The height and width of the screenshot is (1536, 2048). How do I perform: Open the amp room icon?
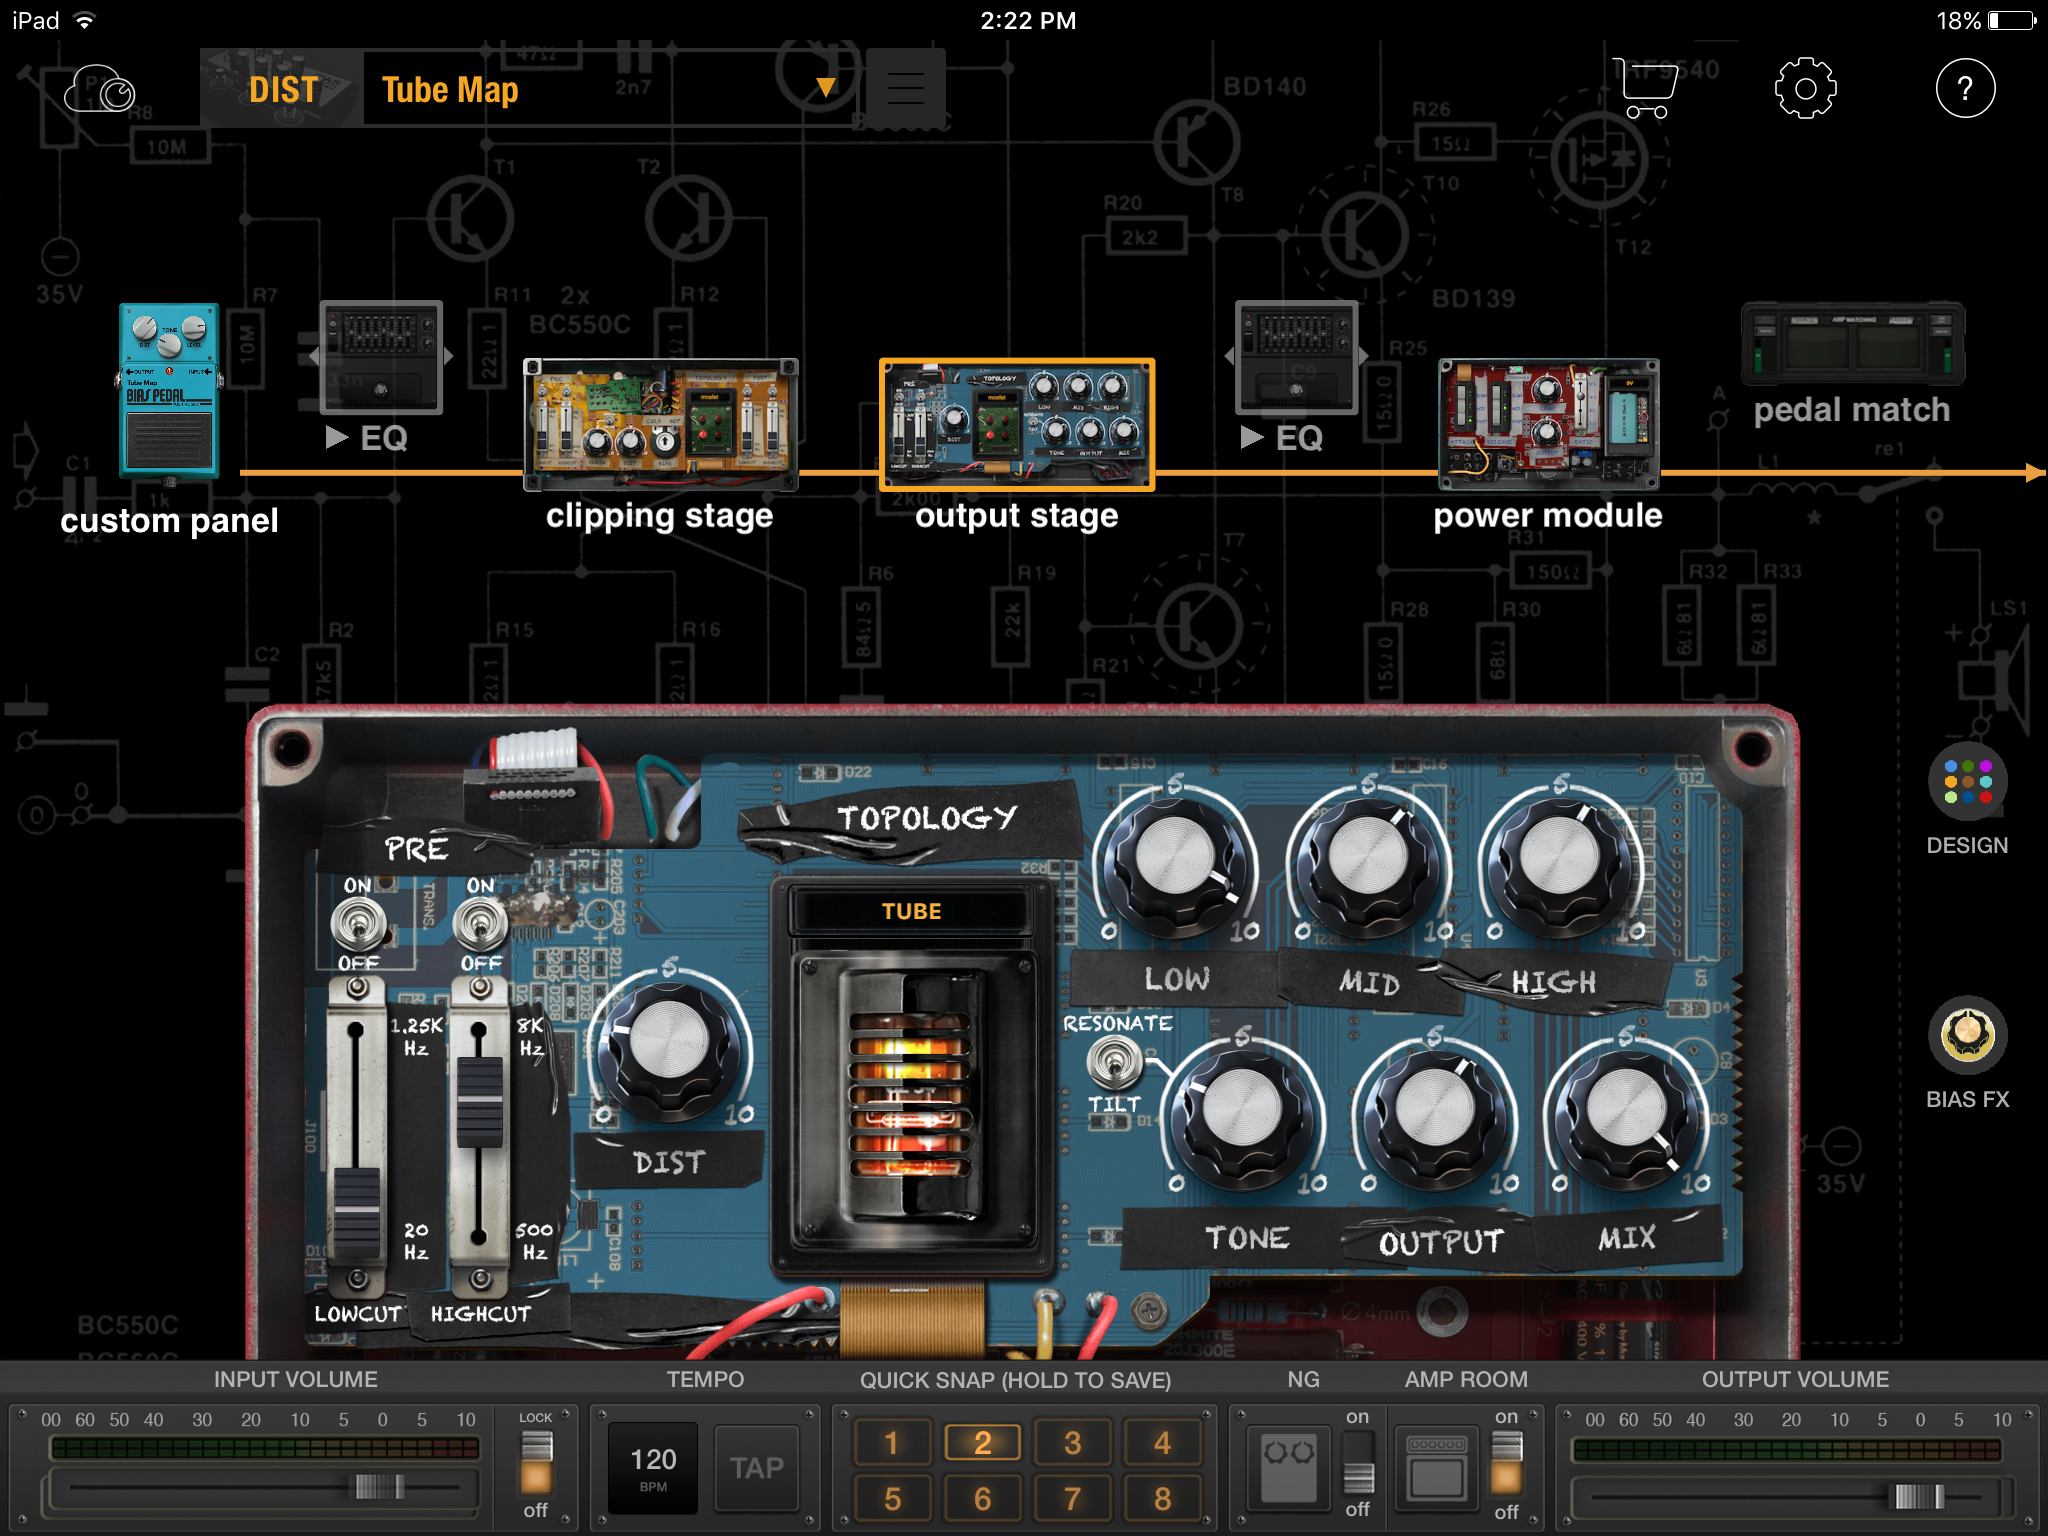(x=1436, y=1466)
